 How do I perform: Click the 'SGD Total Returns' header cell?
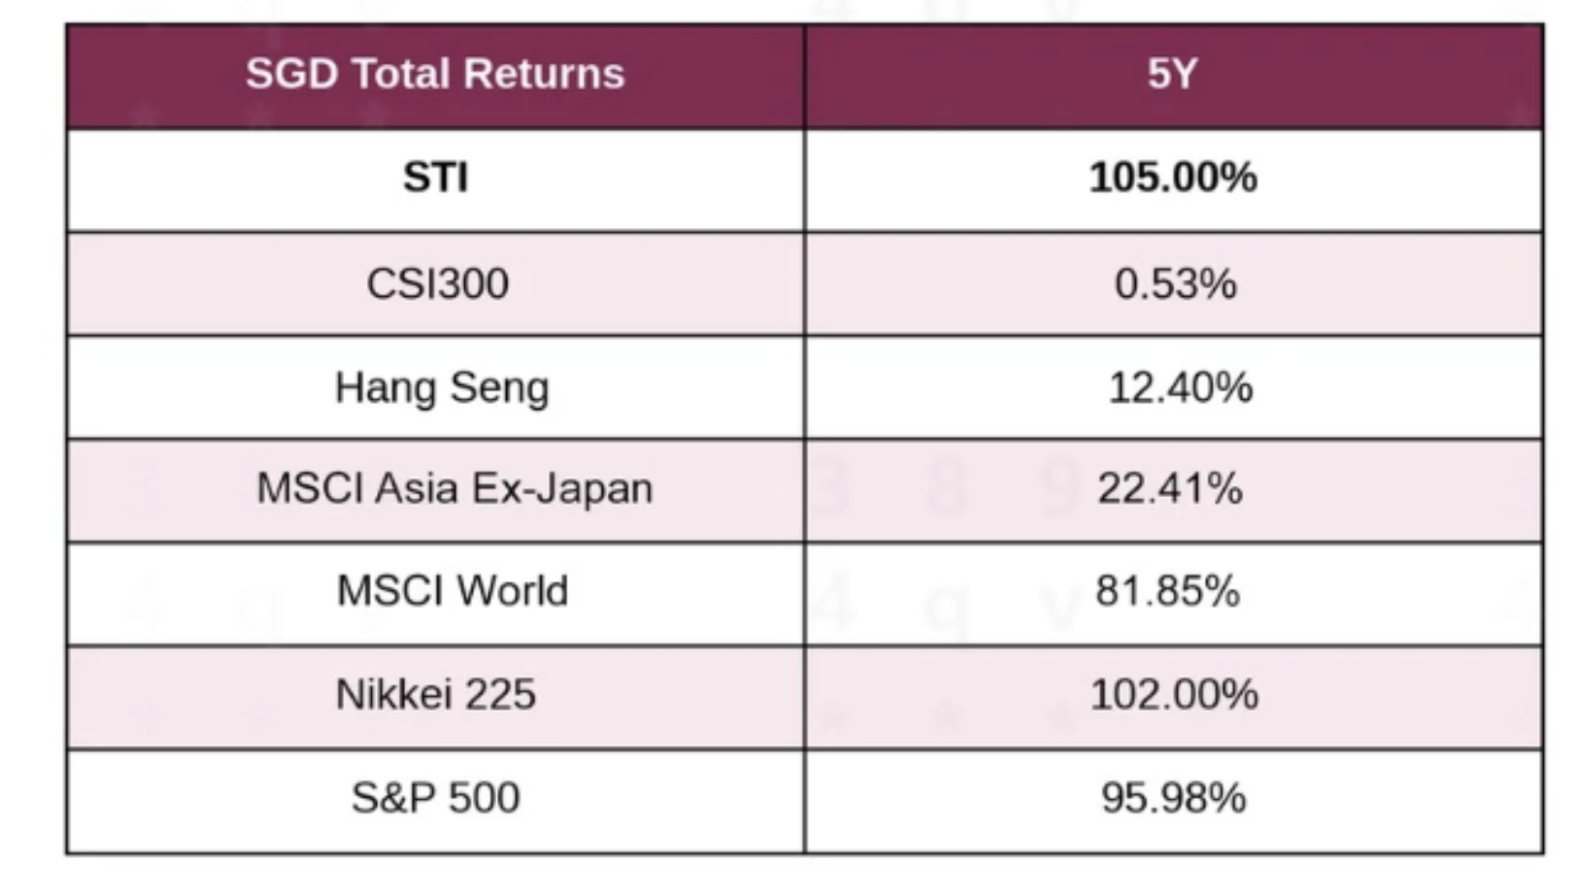point(435,74)
